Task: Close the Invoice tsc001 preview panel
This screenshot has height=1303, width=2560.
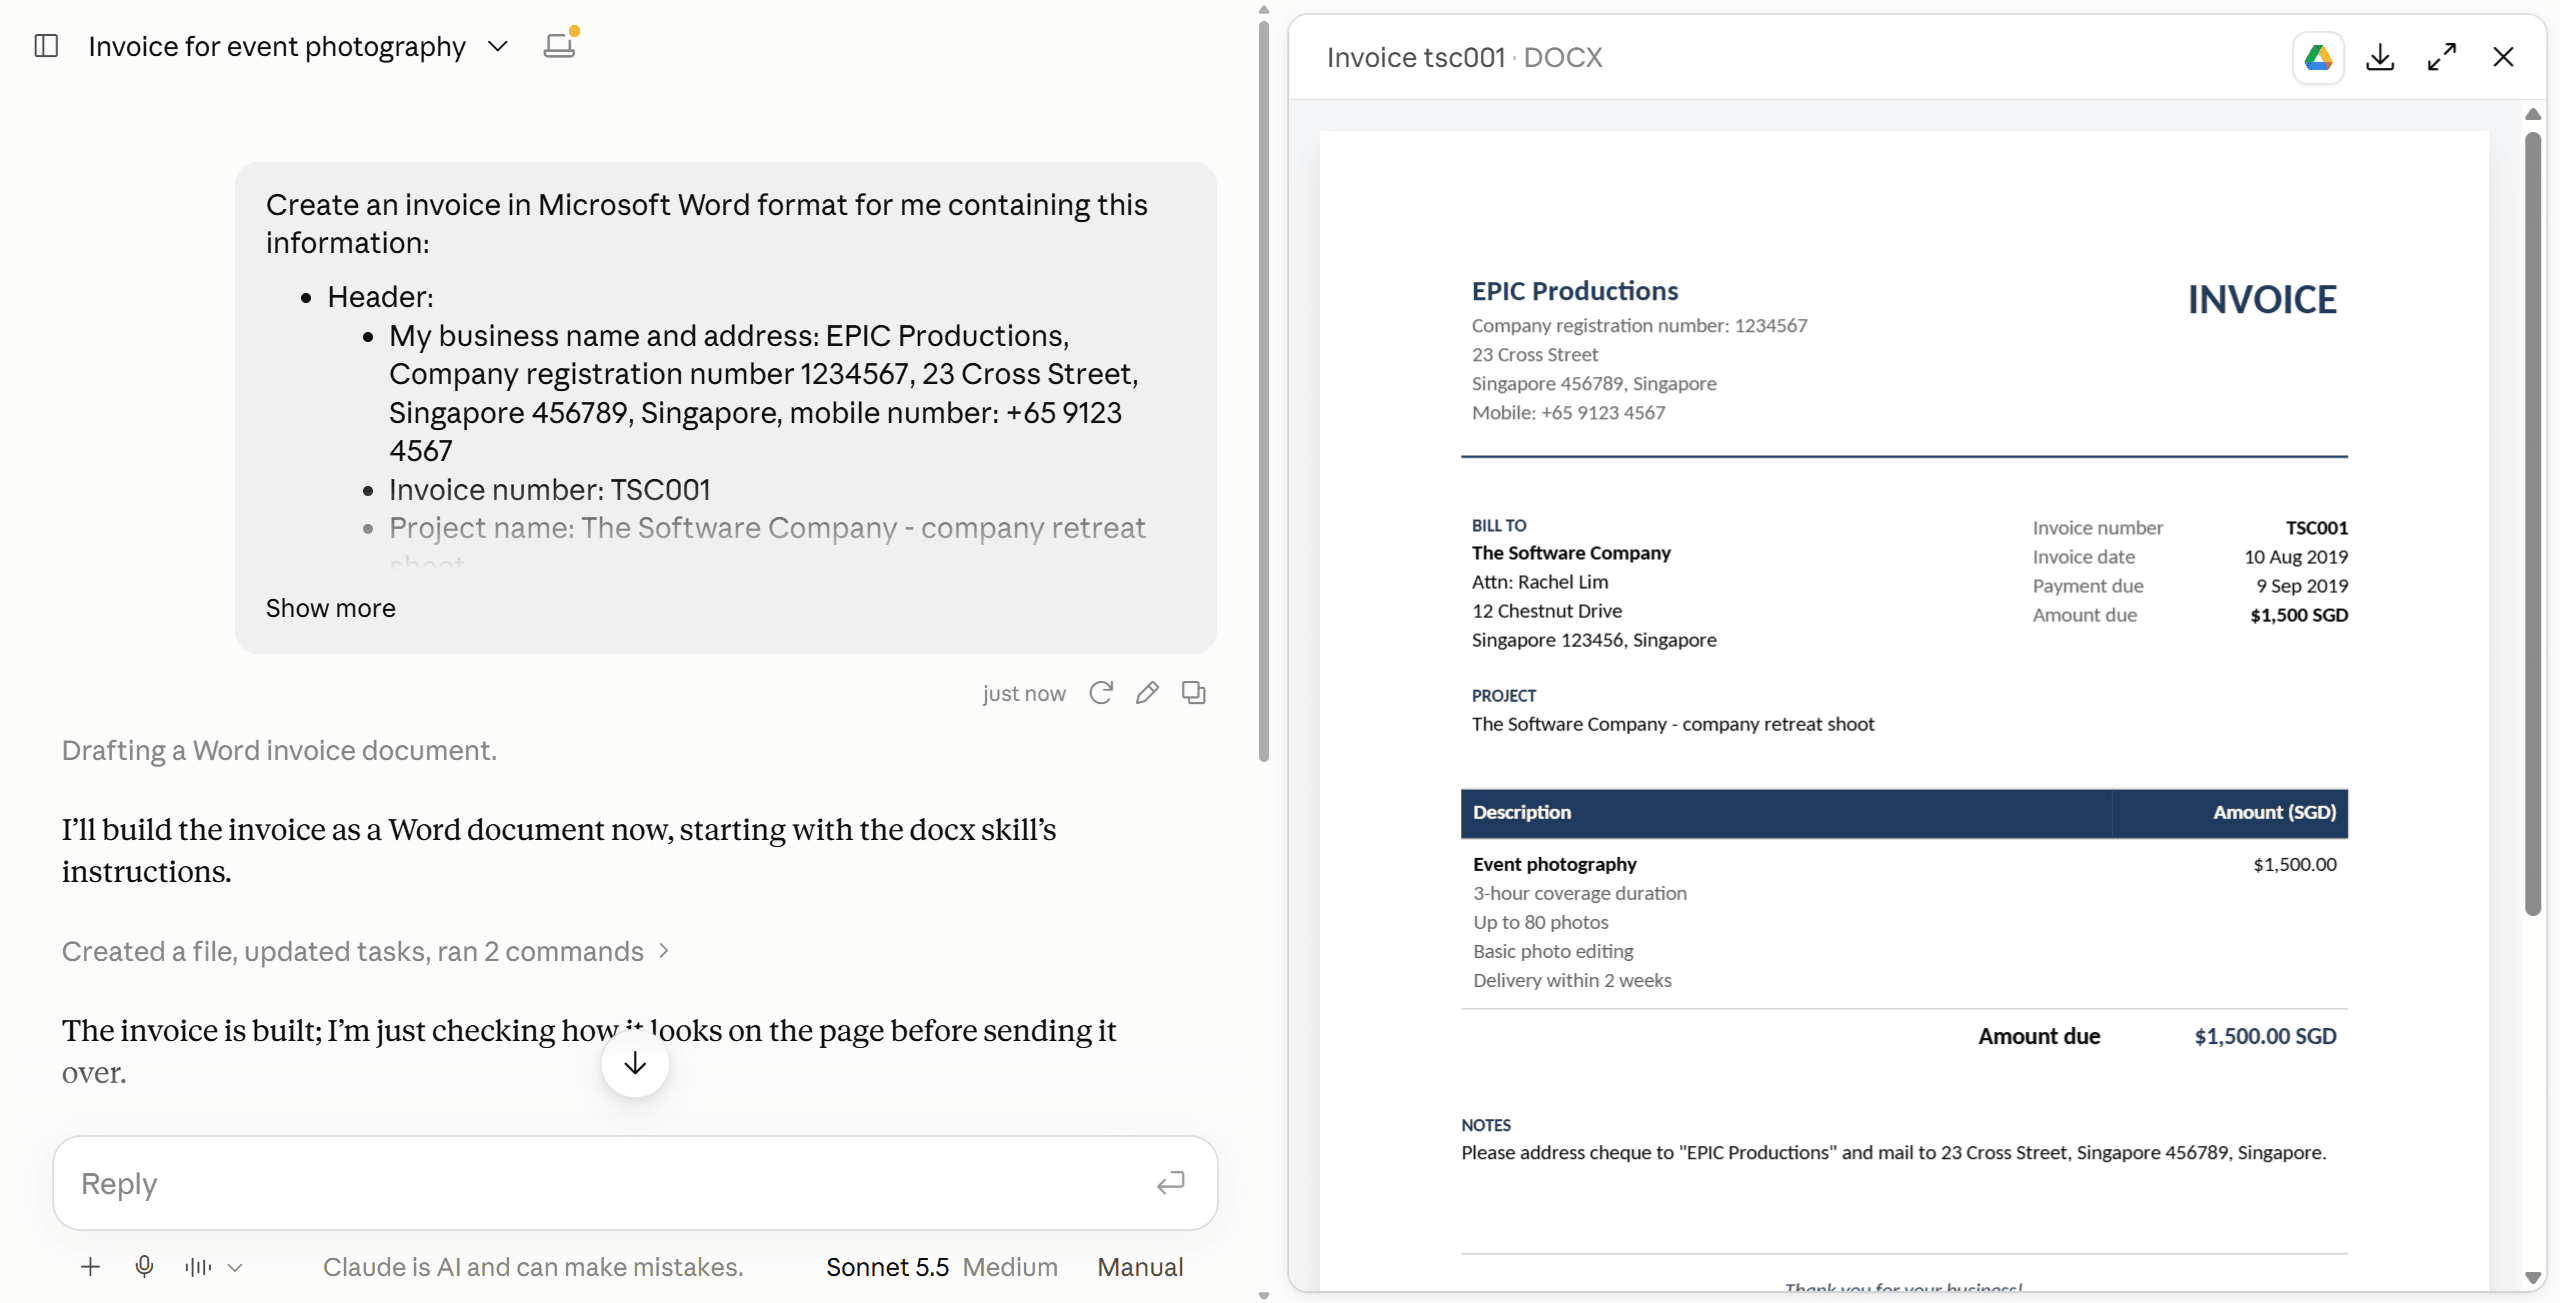Action: pos(2502,57)
